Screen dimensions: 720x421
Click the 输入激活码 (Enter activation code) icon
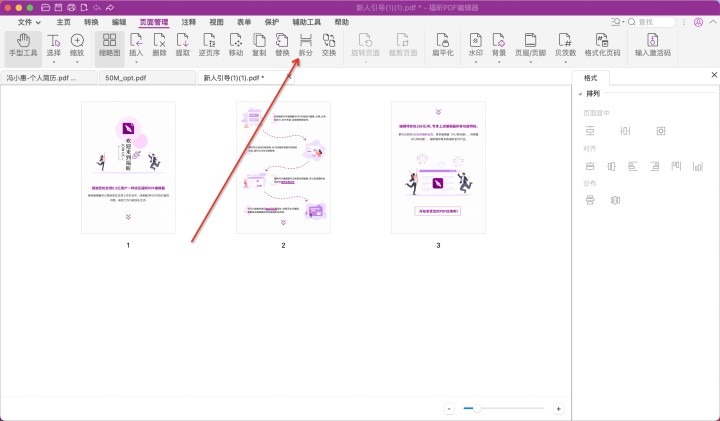(653, 44)
